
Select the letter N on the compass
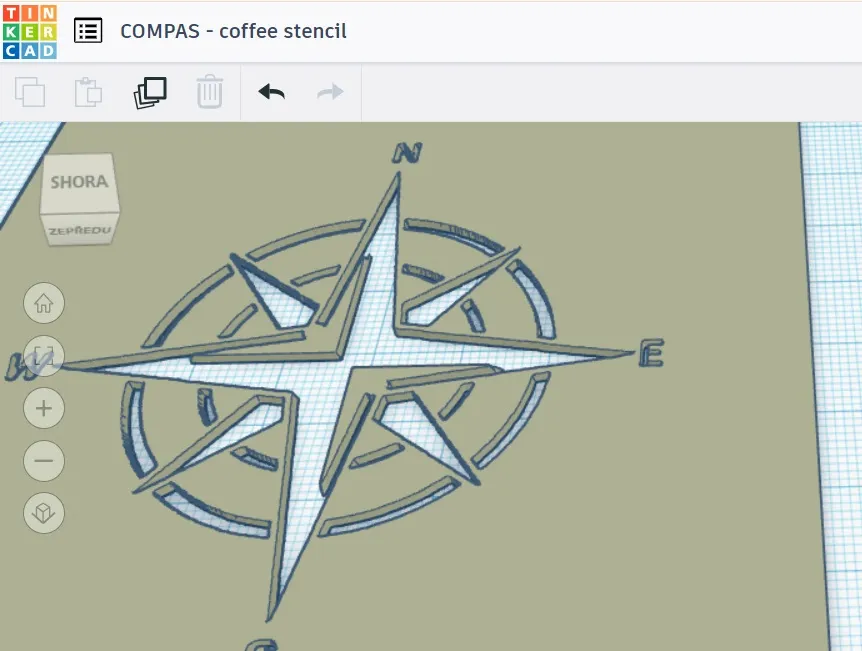pyautogui.click(x=408, y=152)
